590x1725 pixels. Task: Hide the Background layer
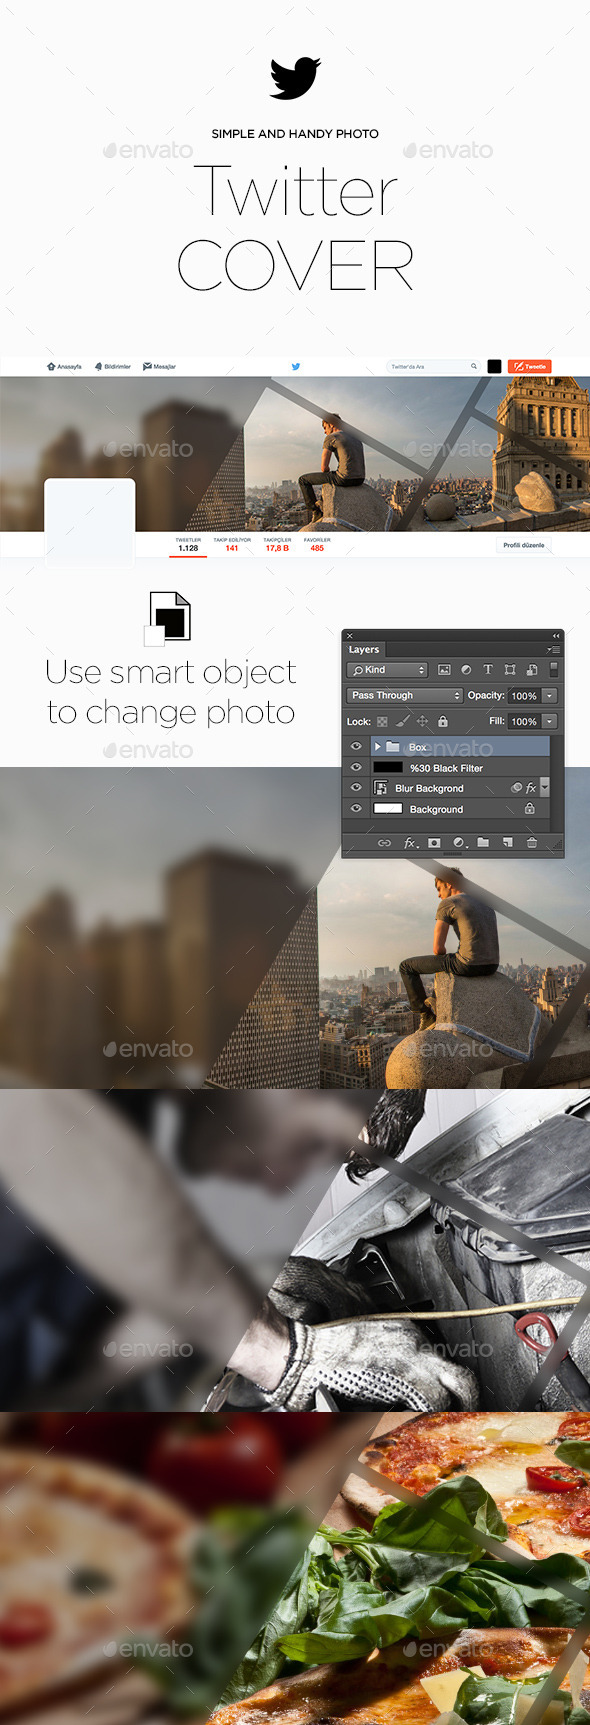[356, 809]
